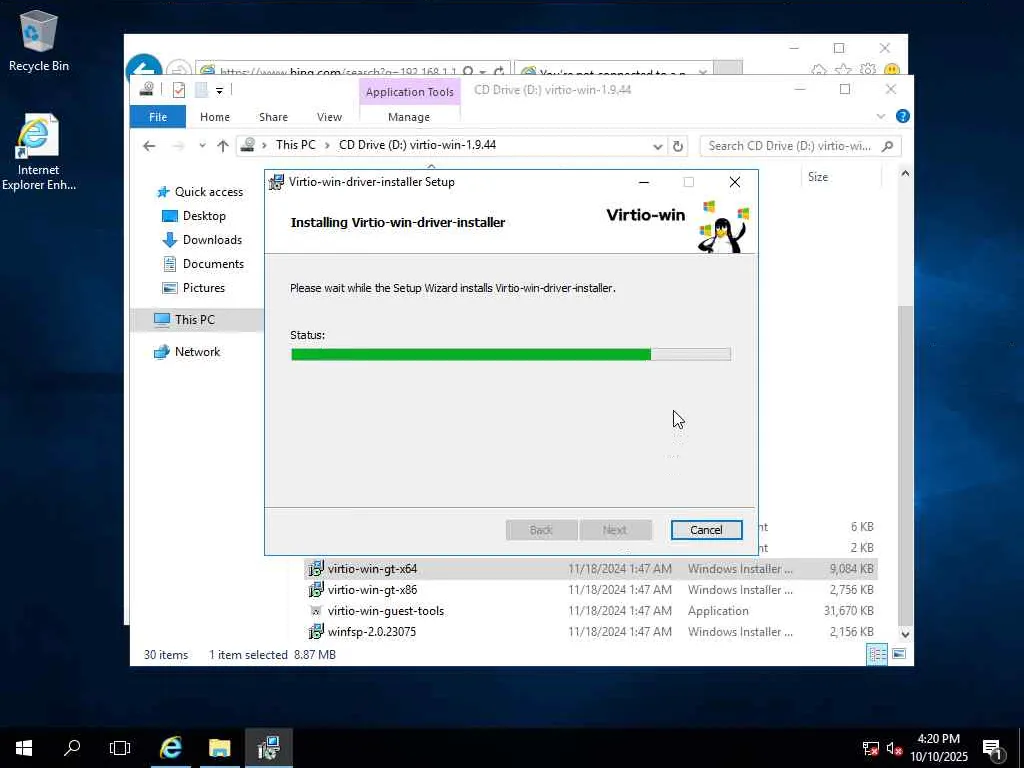Click the winfsp-2.0.23075 installer file icon

pos(316,632)
